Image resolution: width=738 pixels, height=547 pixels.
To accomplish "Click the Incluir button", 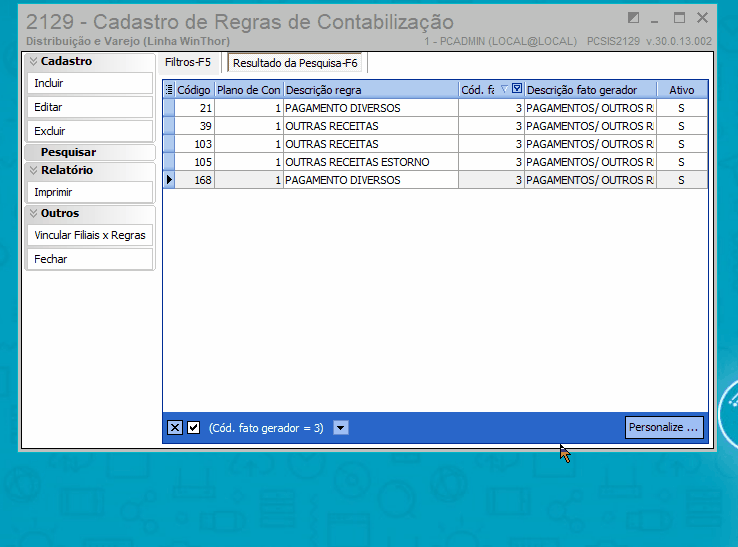I will tap(90, 83).
